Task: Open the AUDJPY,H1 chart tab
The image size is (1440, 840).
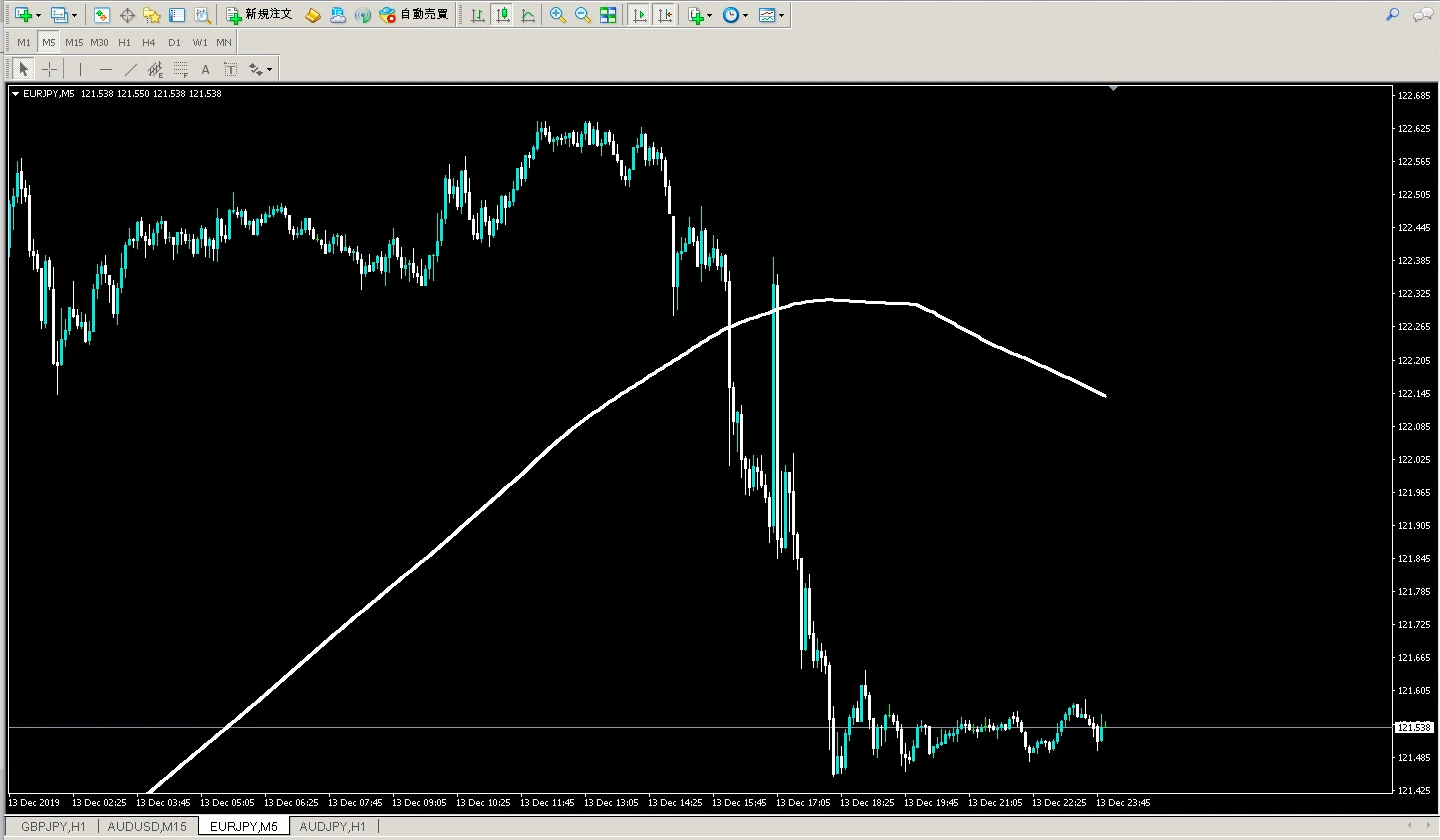Action: 332,826
